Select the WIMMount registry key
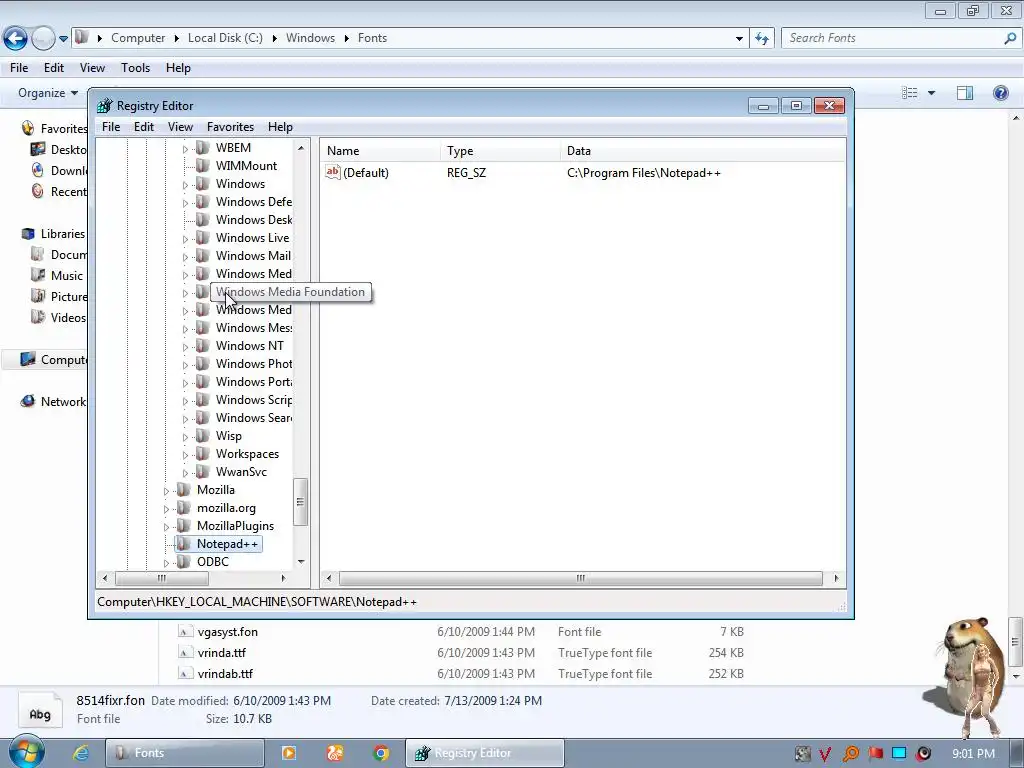 246,166
